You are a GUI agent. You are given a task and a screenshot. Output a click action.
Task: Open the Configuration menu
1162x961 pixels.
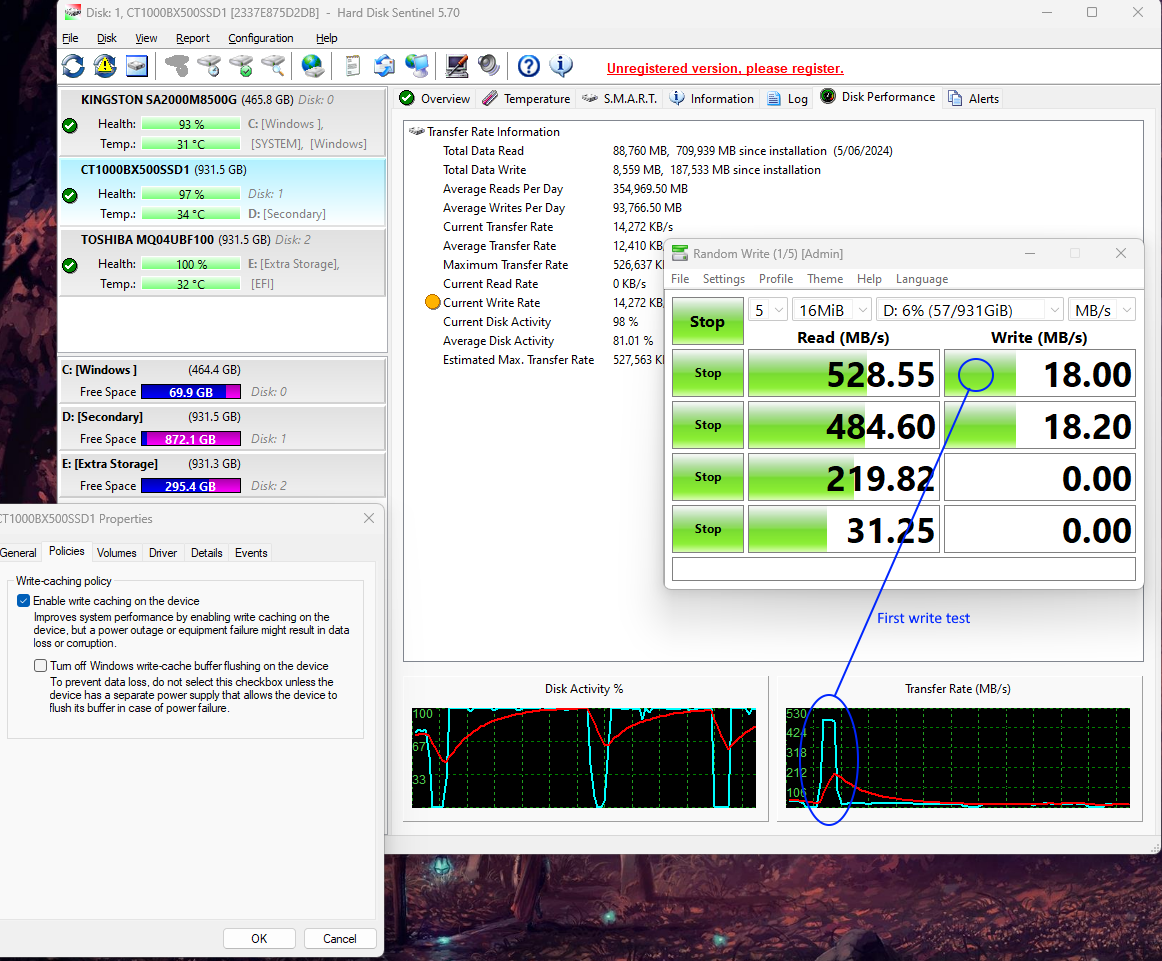261,39
